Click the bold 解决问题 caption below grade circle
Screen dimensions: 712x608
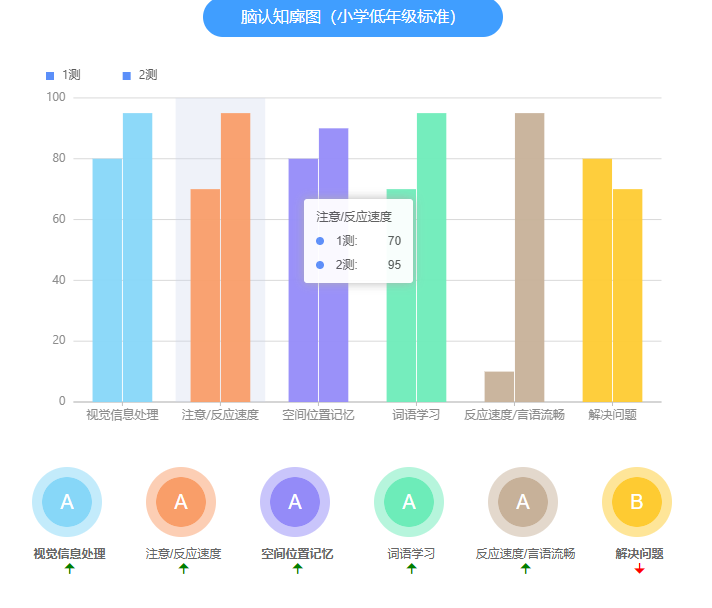(639, 554)
